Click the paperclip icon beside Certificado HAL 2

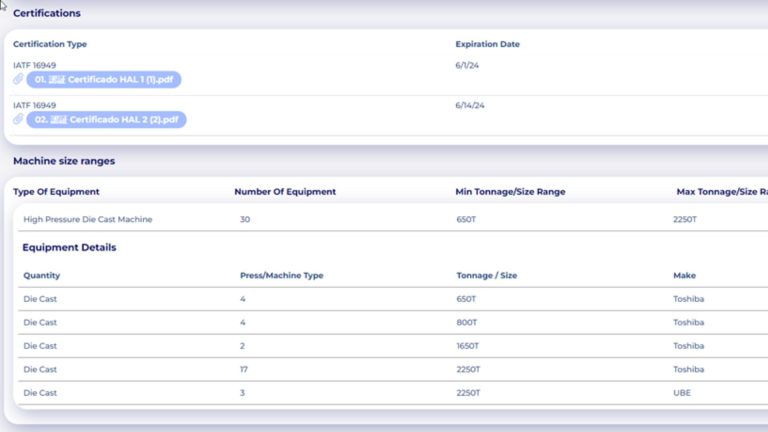pos(19,120)
